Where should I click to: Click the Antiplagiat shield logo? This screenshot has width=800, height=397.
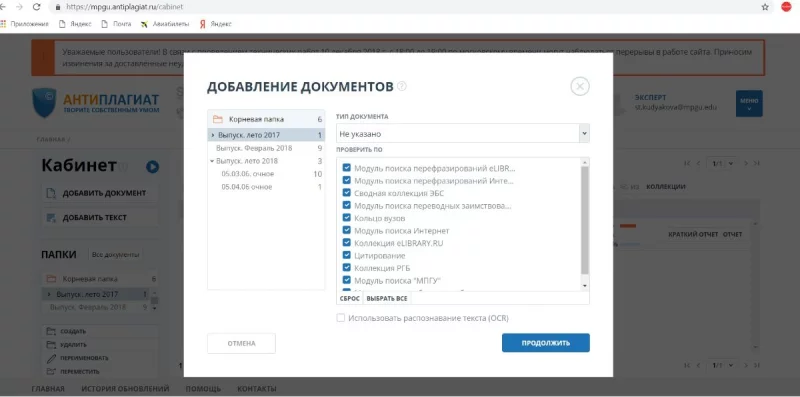(44, 103)
